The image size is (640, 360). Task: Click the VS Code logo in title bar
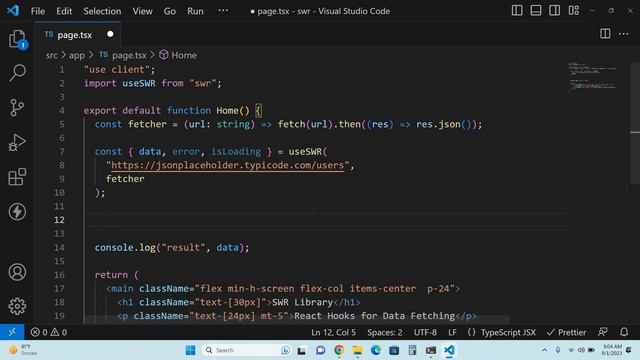13,10
